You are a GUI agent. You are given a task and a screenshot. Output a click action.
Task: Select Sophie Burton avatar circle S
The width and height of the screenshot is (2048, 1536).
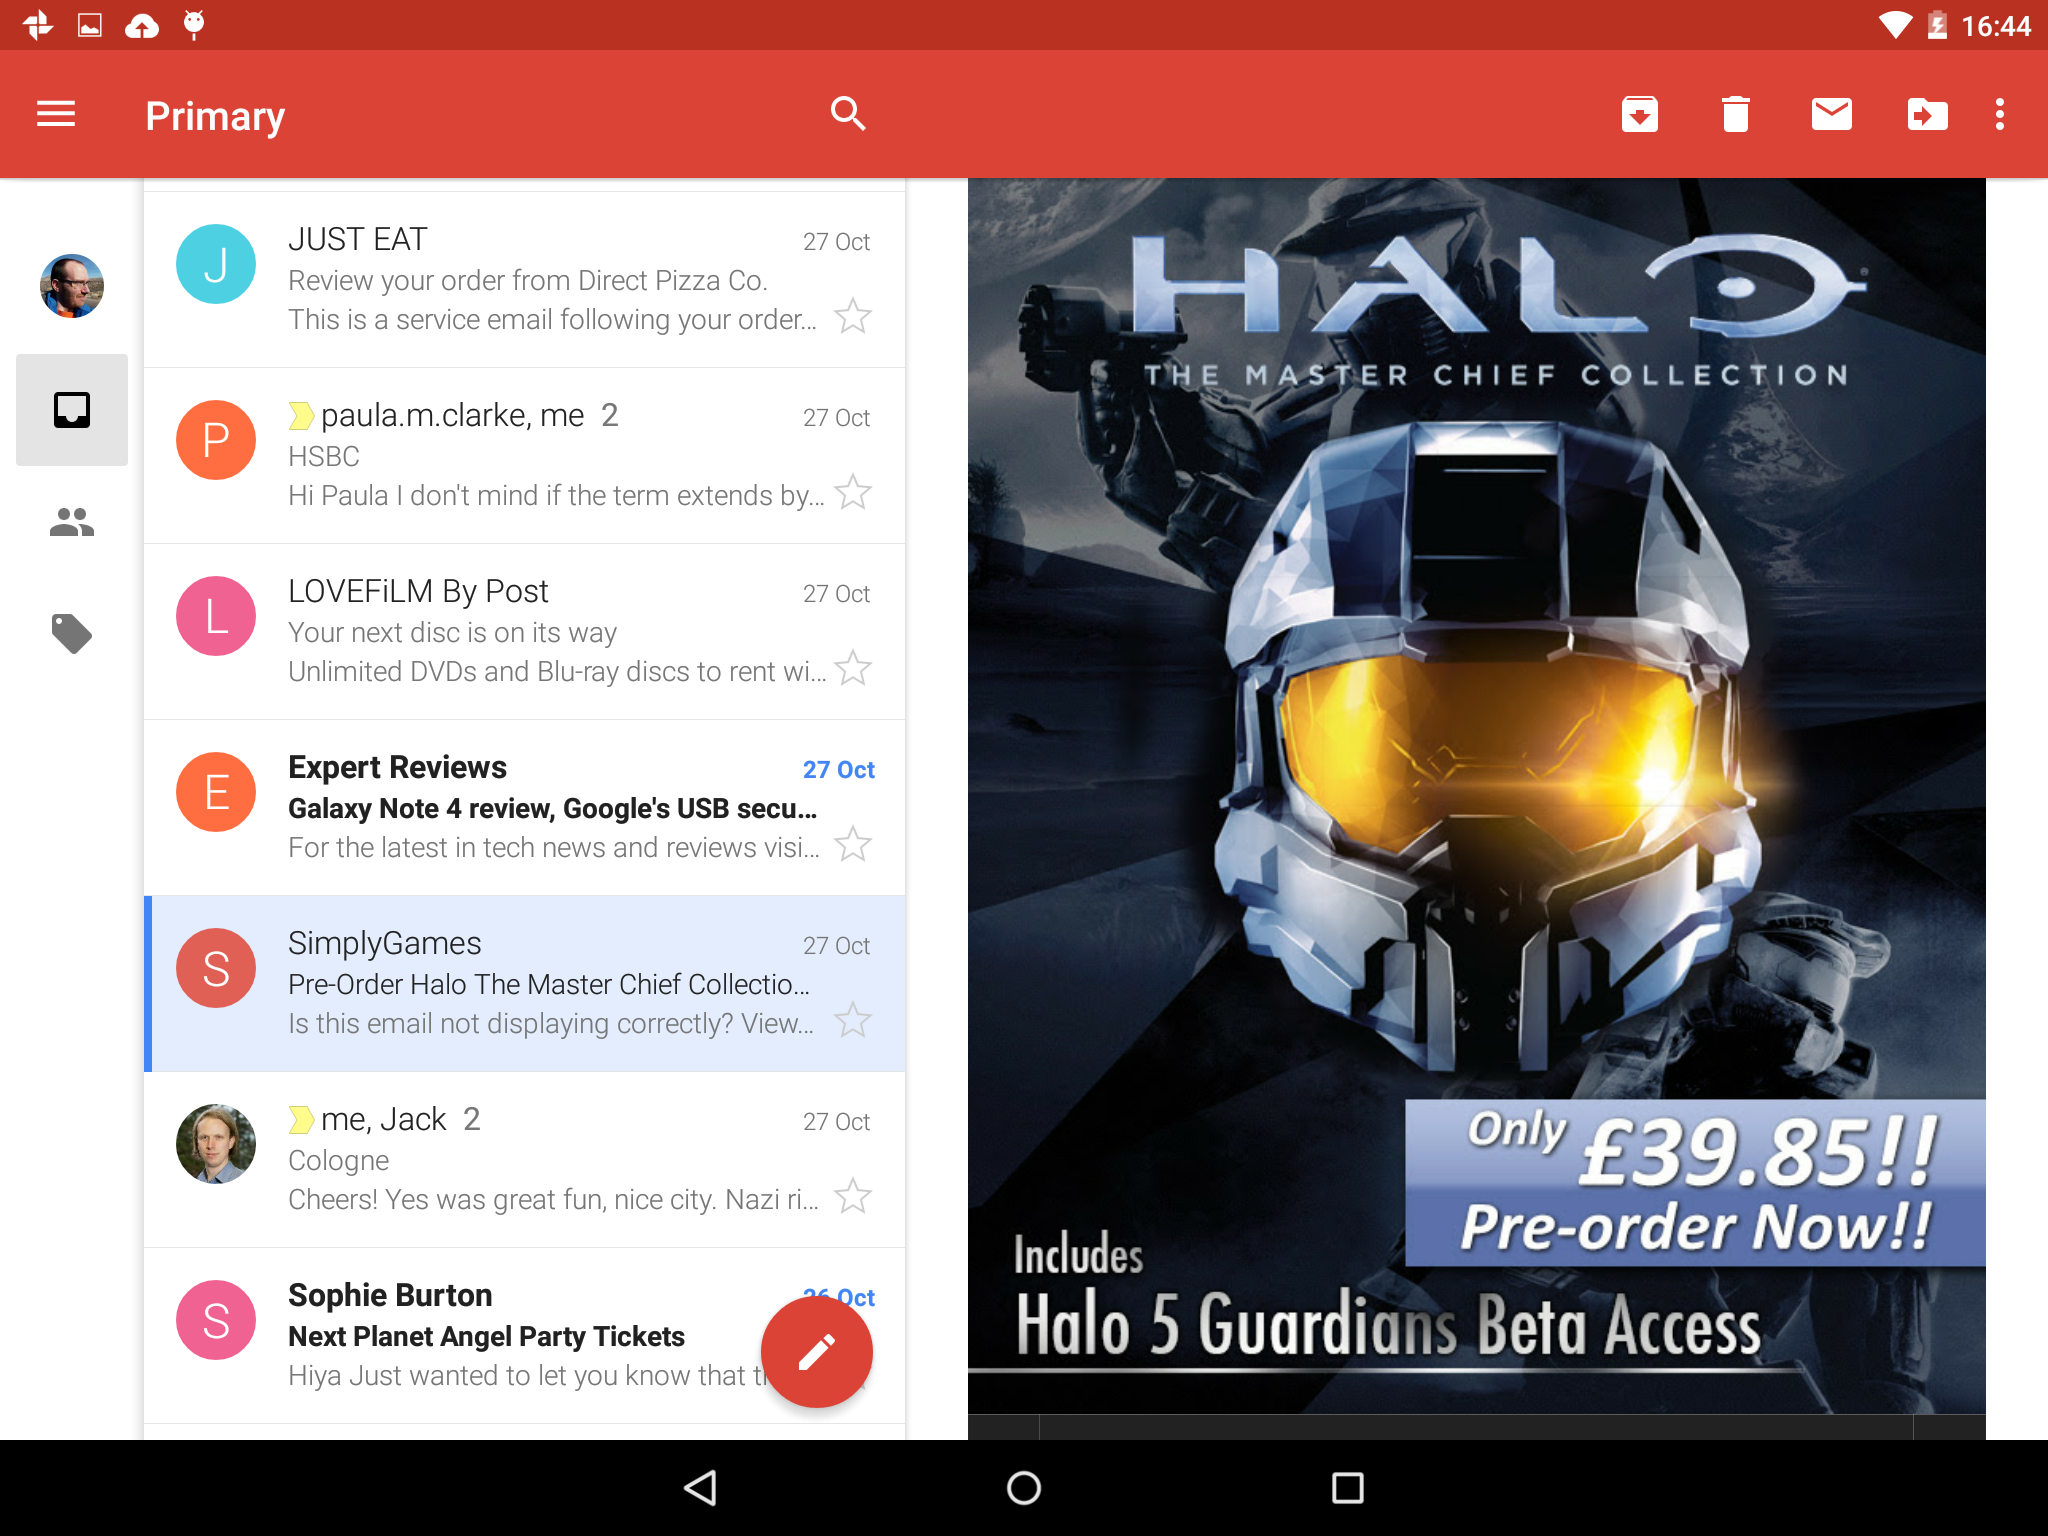pyautogui.click(x=216, y=1320)
